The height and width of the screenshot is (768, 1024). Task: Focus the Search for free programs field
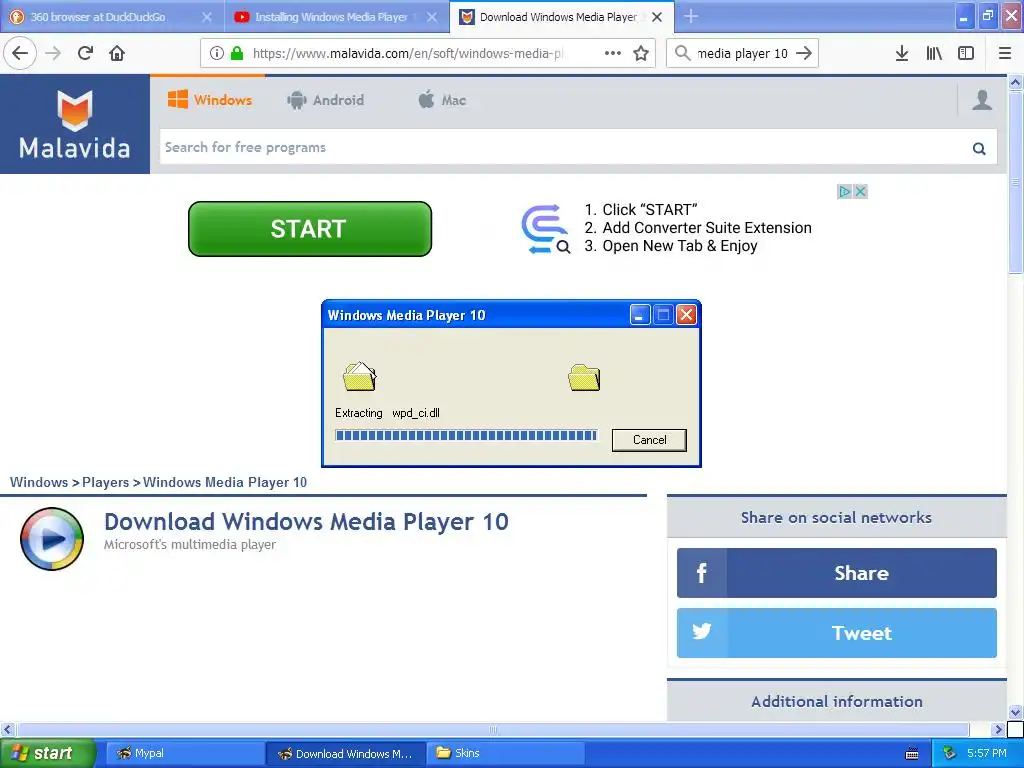(565, 147)
